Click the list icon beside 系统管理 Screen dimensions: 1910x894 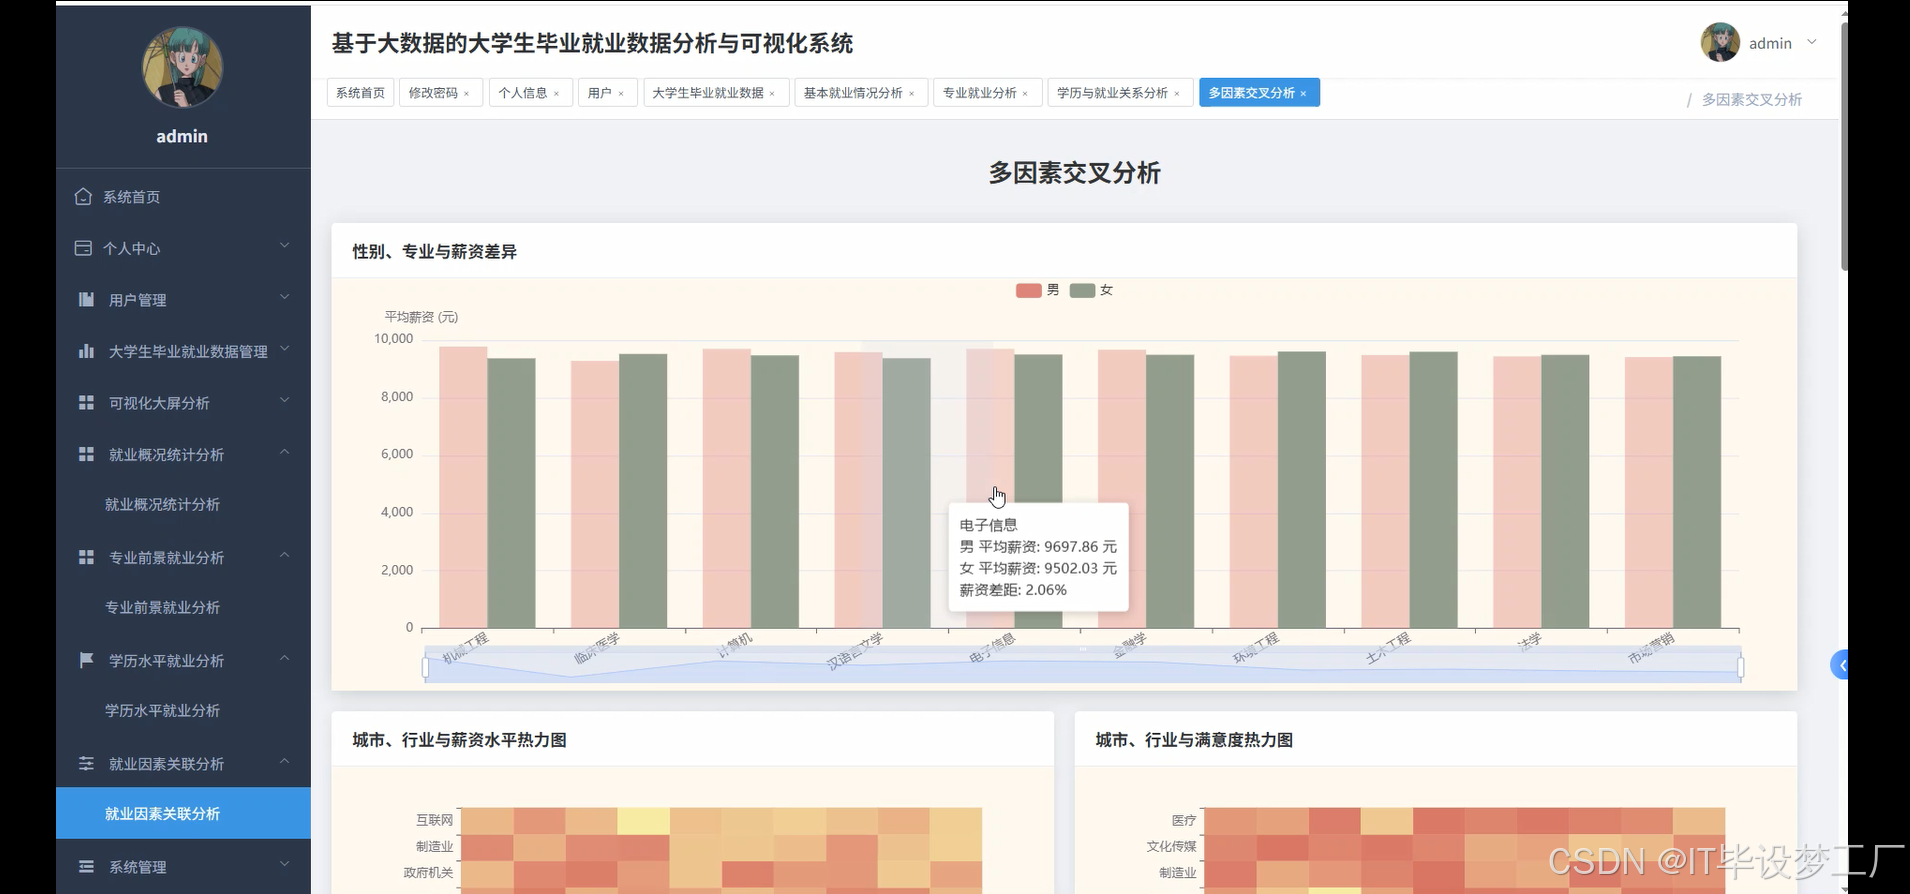(86, 866)
